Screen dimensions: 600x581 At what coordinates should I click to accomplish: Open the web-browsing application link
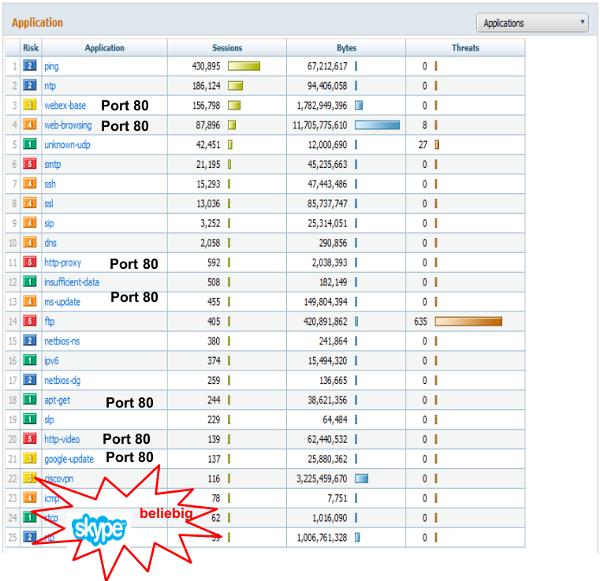click(x=68, y=125)
